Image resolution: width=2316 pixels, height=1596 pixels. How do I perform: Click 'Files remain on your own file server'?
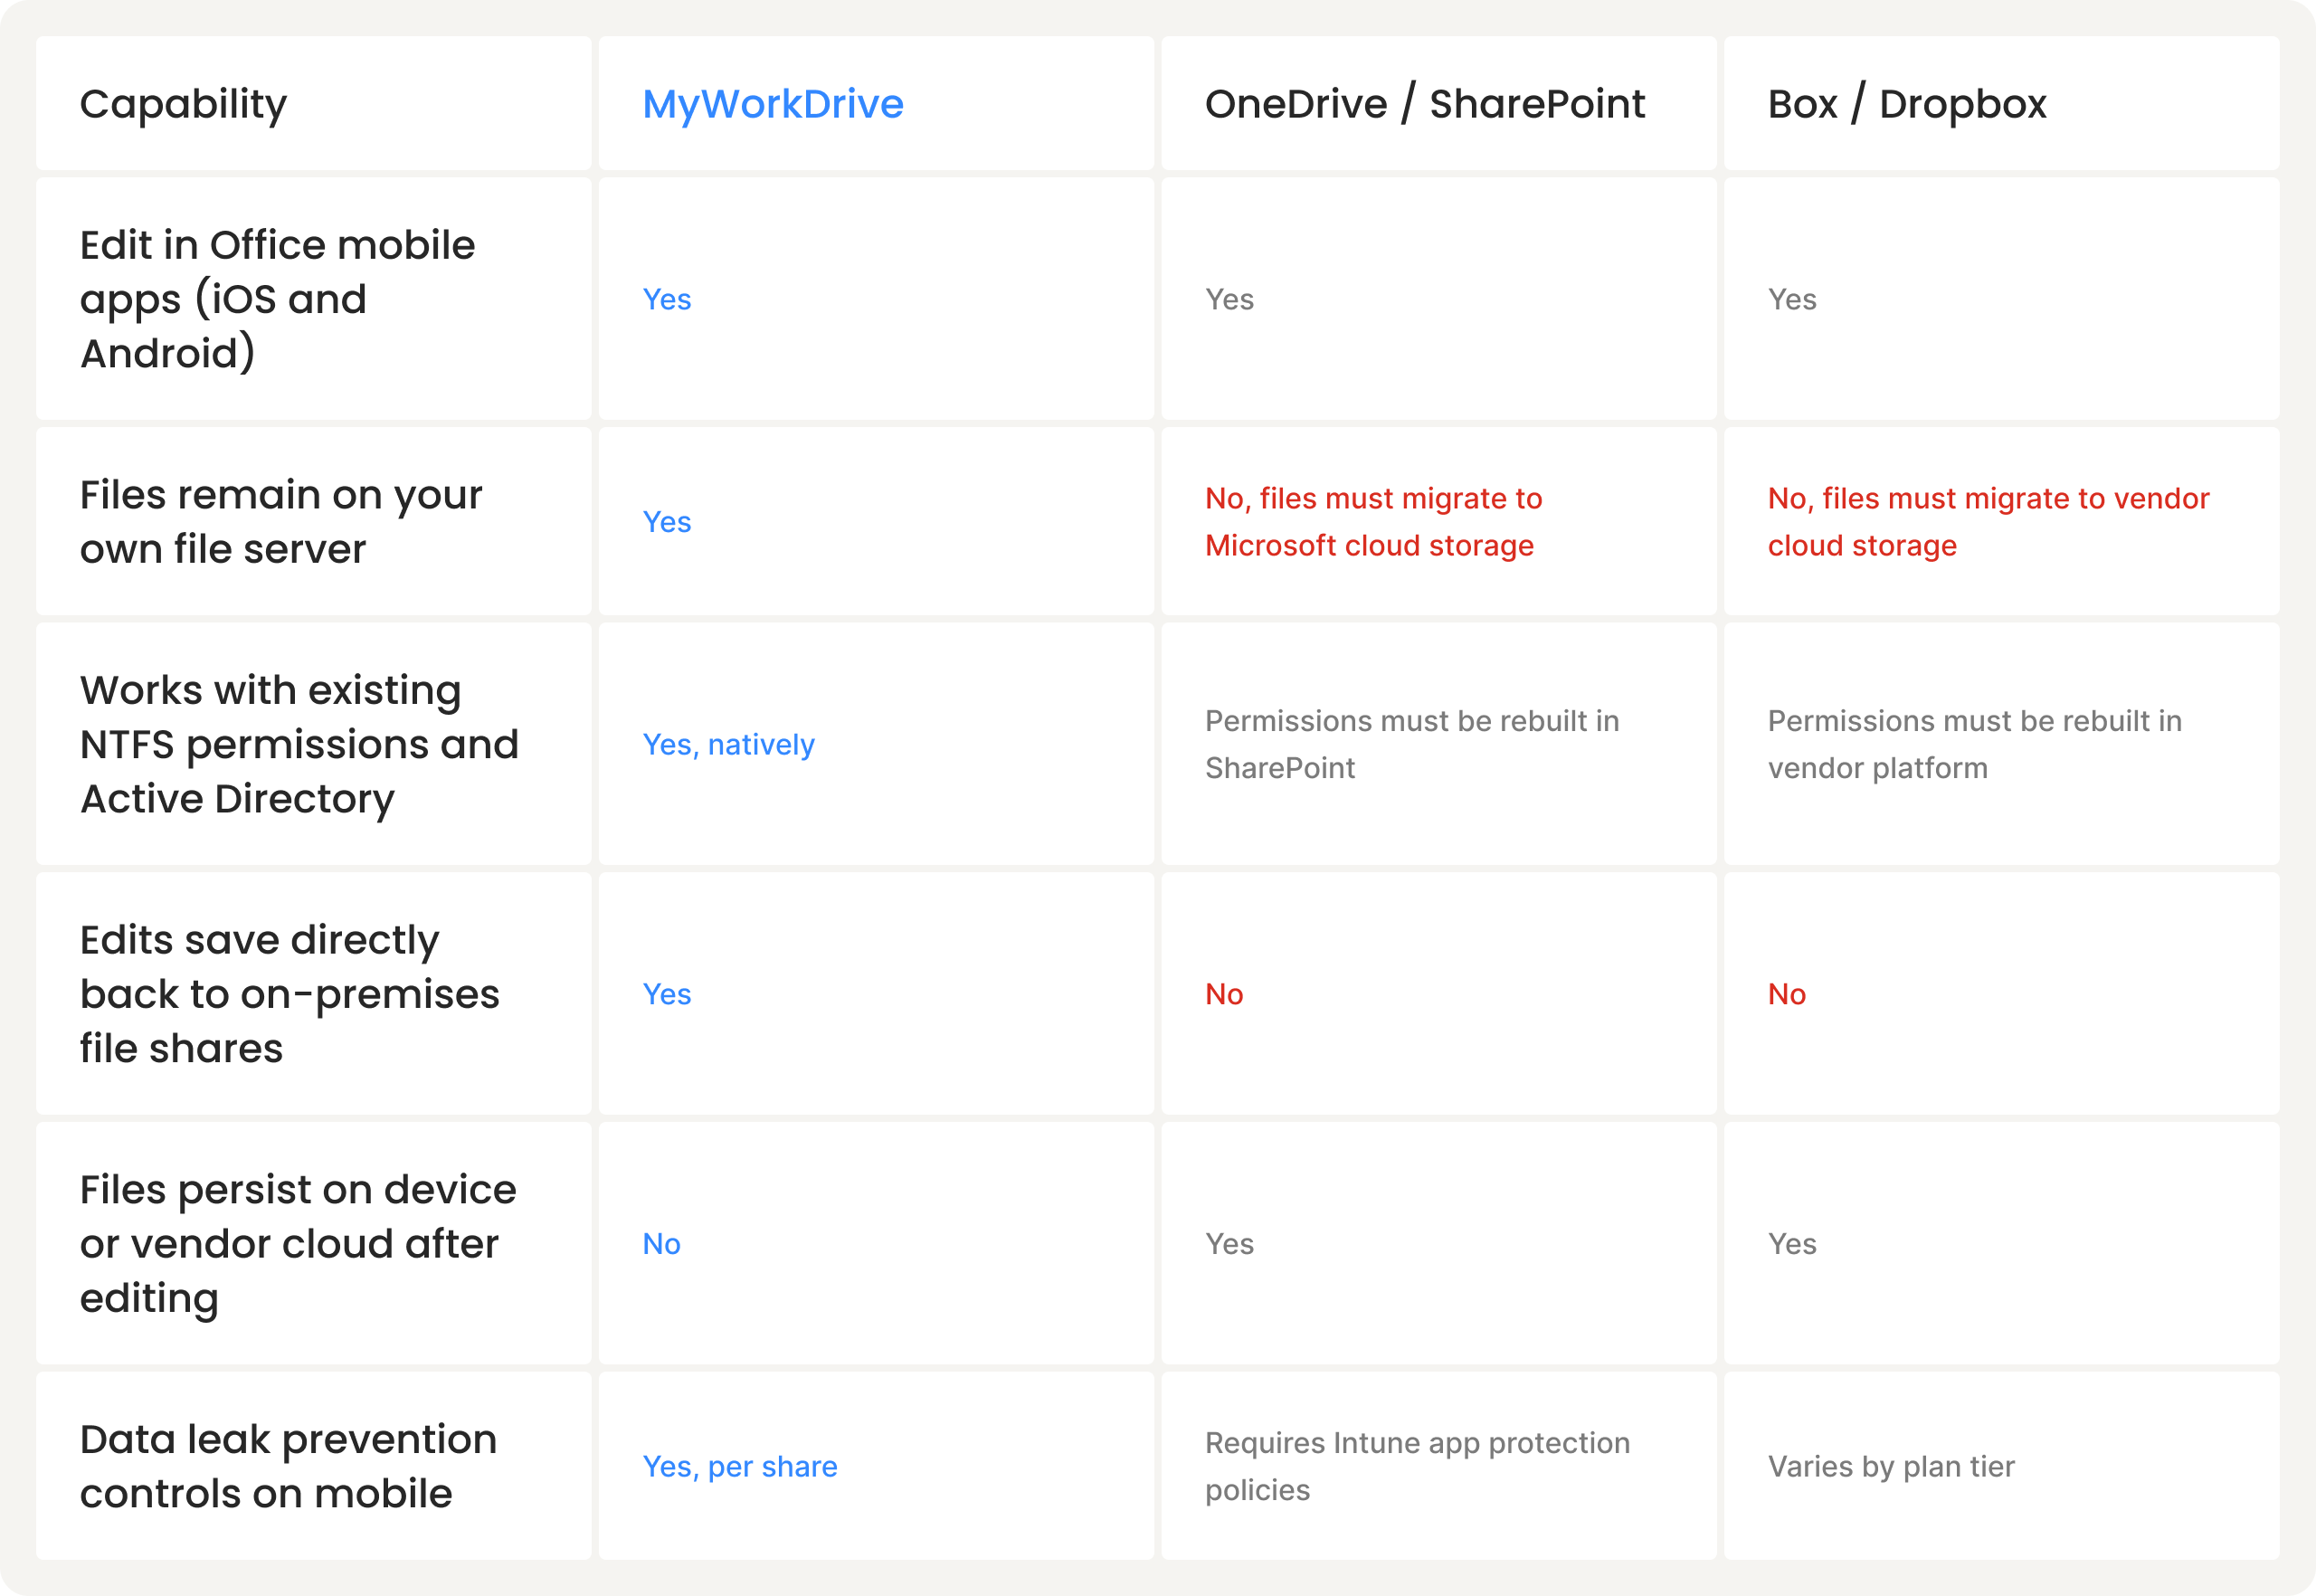coord(280,522)
